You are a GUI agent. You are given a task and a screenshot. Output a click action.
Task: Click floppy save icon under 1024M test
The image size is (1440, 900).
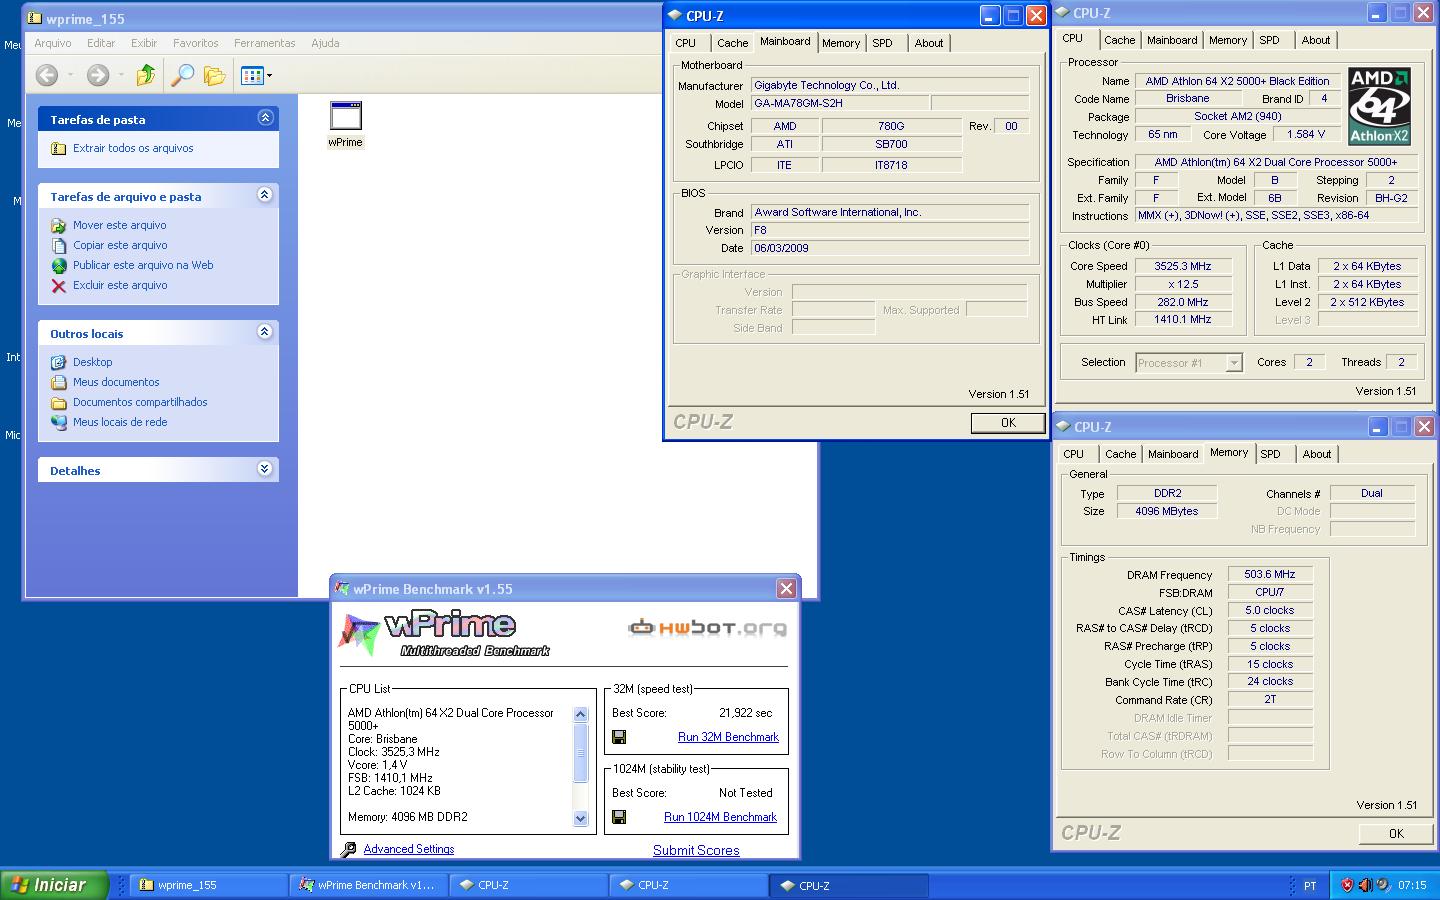pyautogui.click(x=619, y=817)
